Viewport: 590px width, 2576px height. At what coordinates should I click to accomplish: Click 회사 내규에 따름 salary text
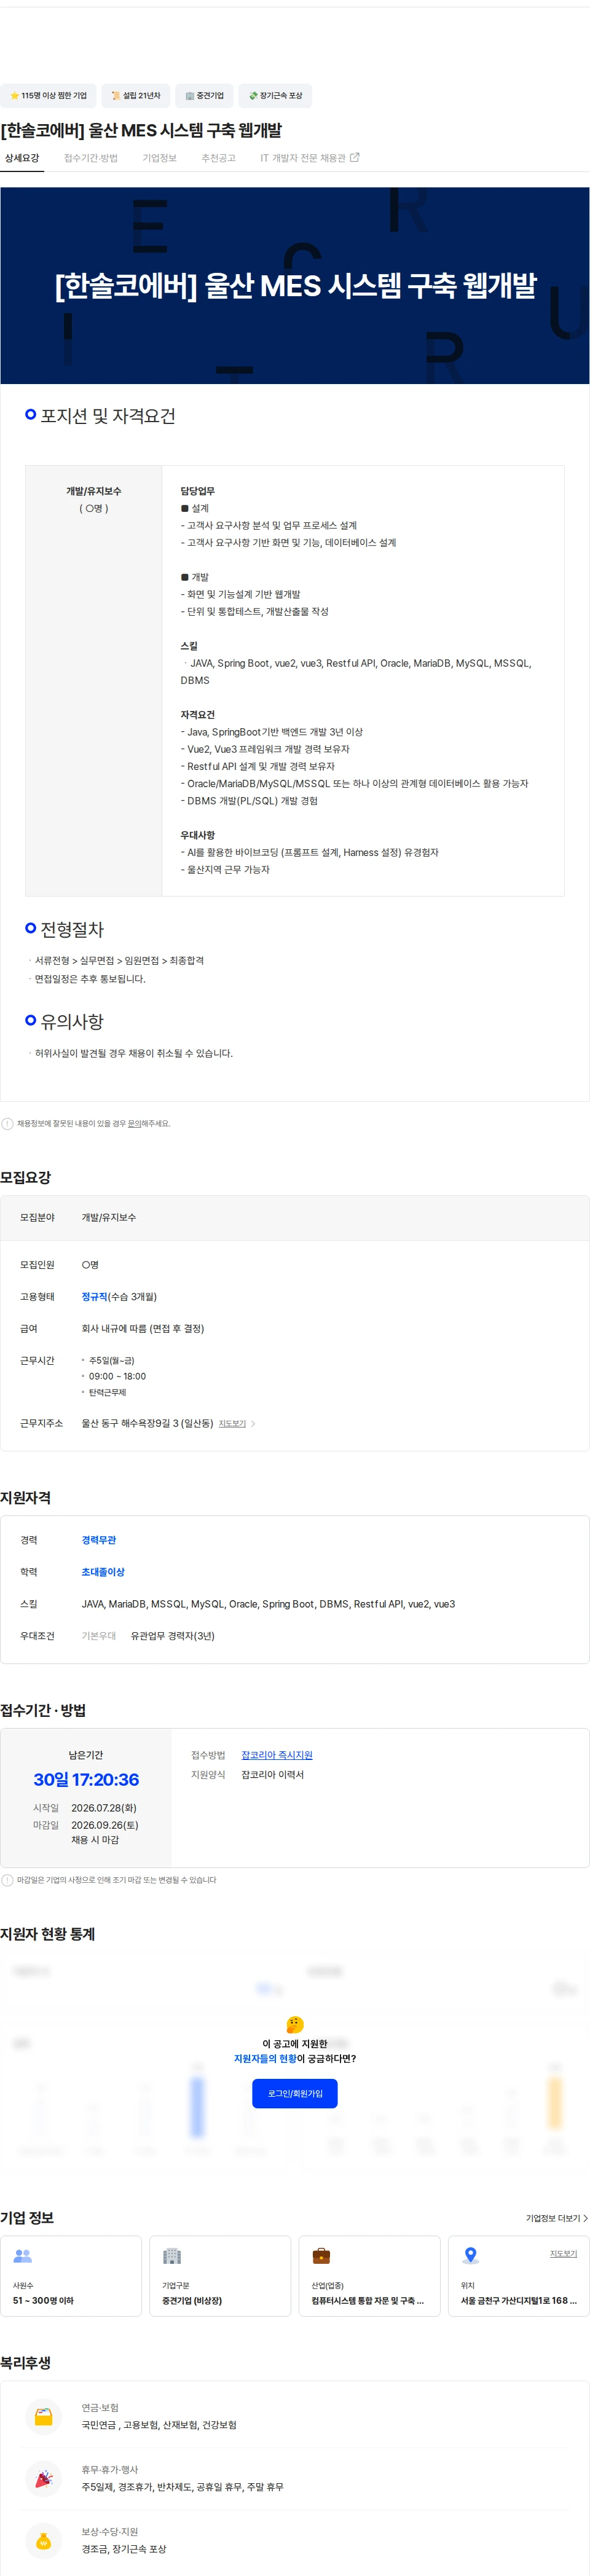pyautogui.click(x=143, y=1328)
